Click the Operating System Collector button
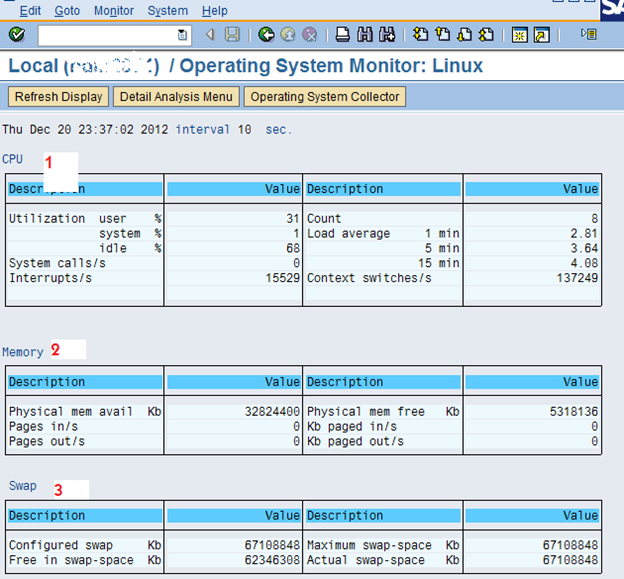The height and width of the screenshot is (579, 624). (x=325, y=97)
